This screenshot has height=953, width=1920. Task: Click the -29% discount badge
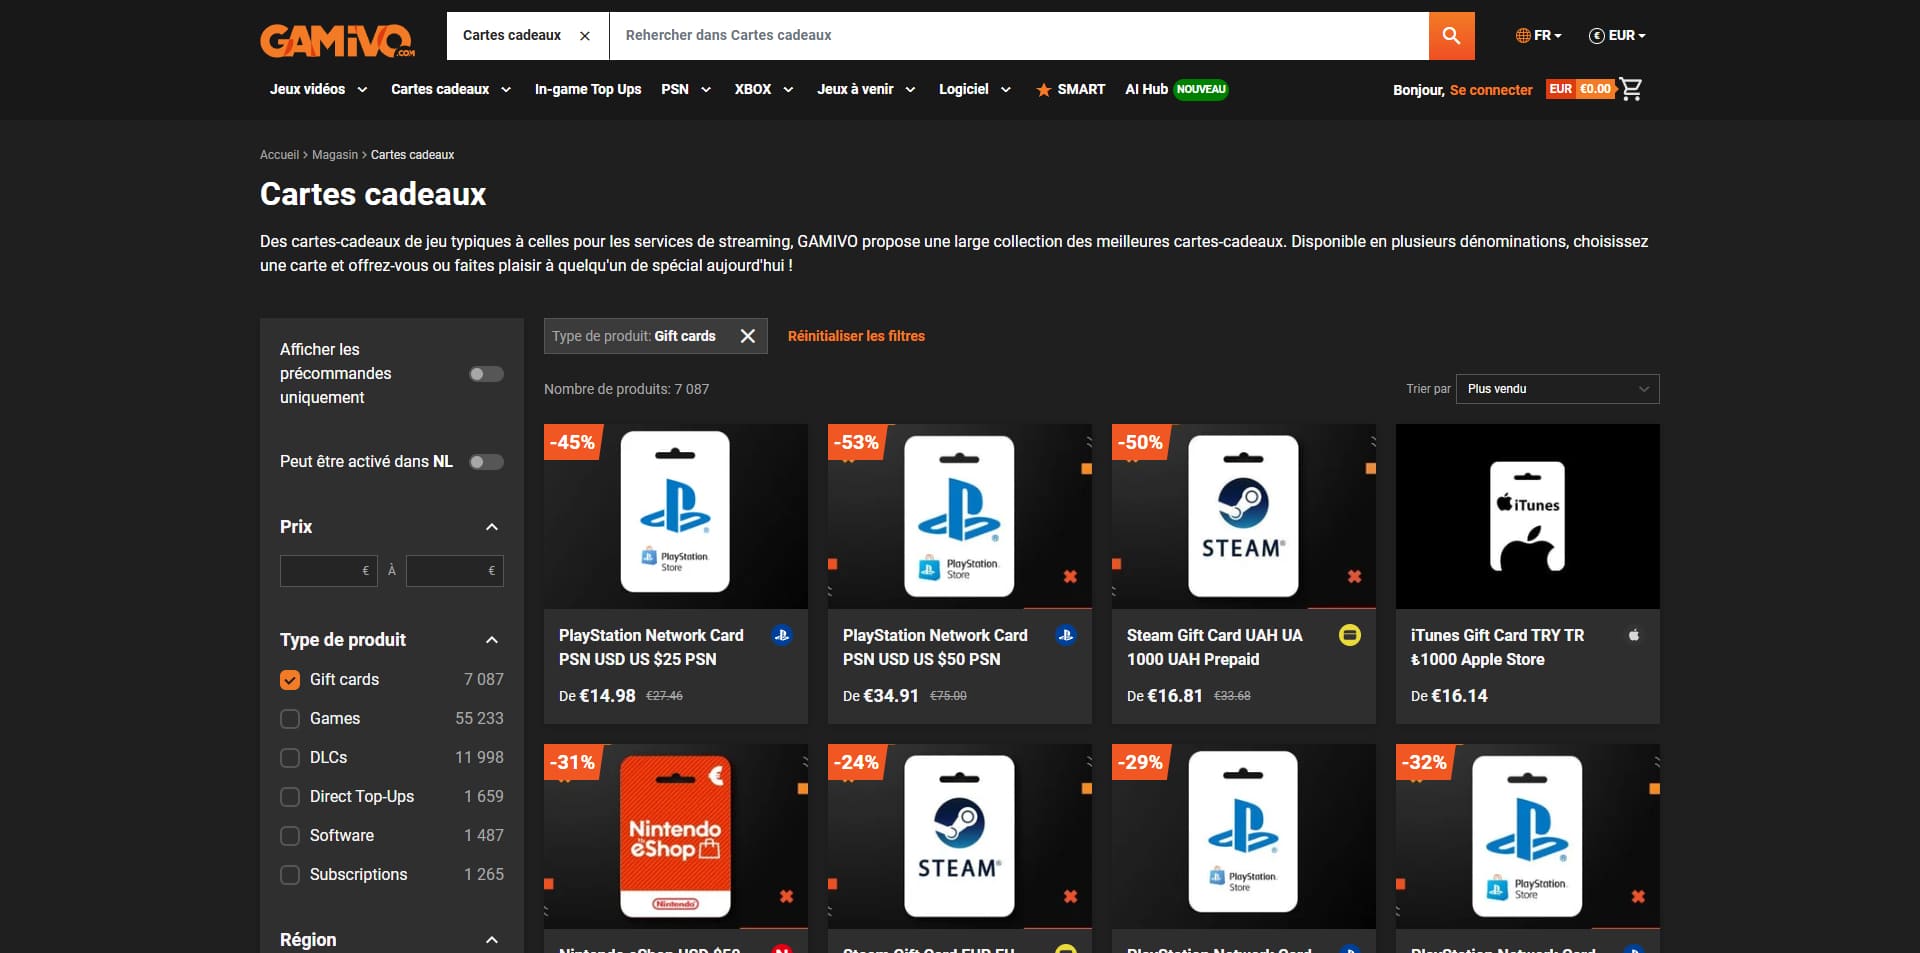(x=1140, y=762)
